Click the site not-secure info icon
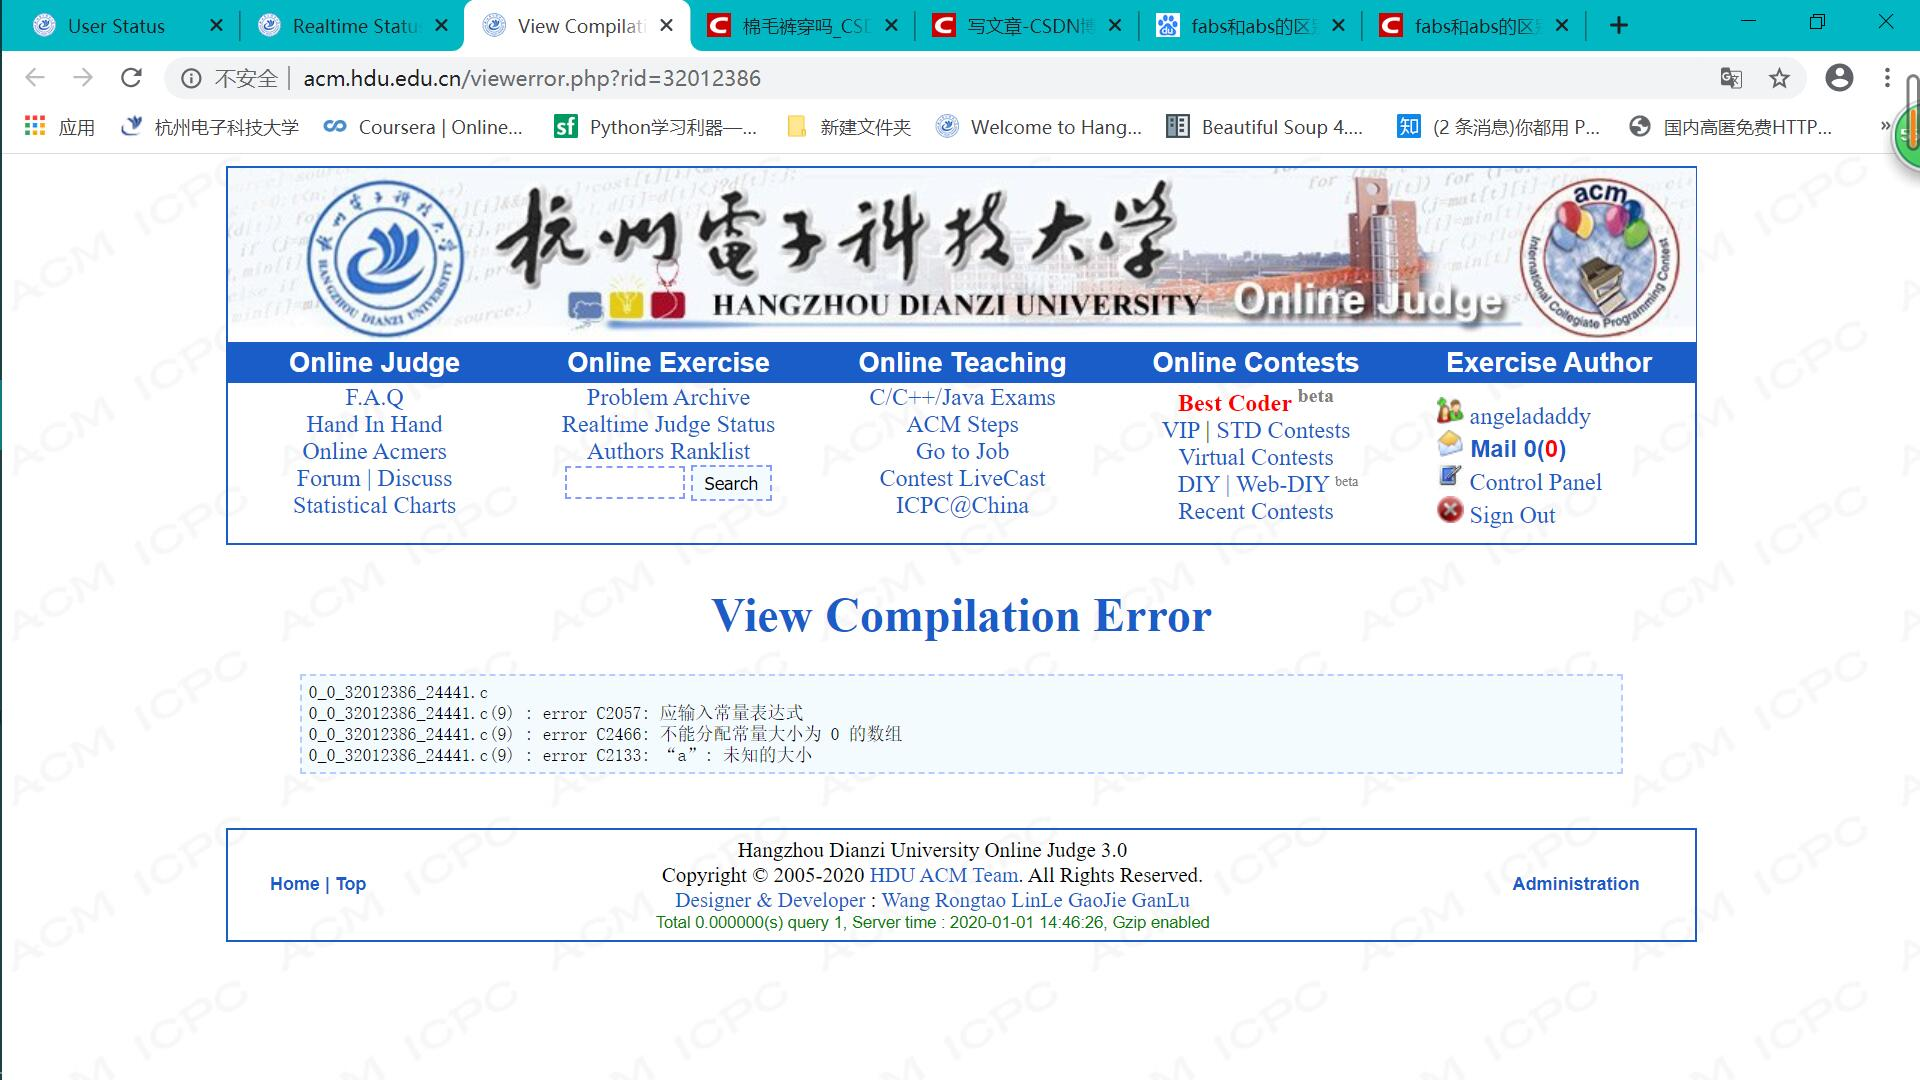This screenshot has width=1920, height=1080. (192, 78)
